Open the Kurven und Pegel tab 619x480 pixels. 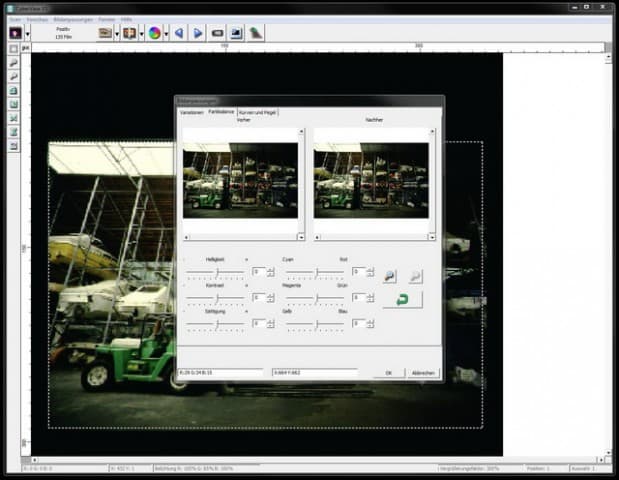[x=257, y=112]
